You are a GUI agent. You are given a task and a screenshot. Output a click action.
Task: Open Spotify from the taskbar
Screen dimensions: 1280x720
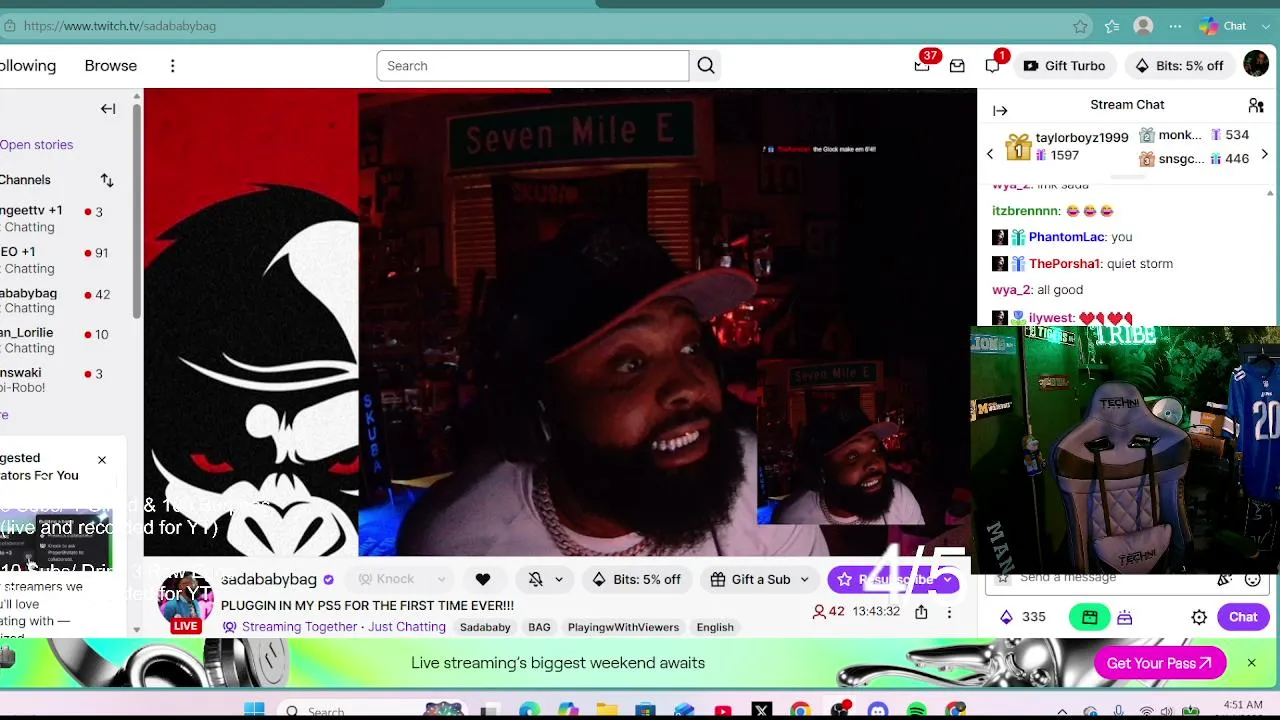917,711
